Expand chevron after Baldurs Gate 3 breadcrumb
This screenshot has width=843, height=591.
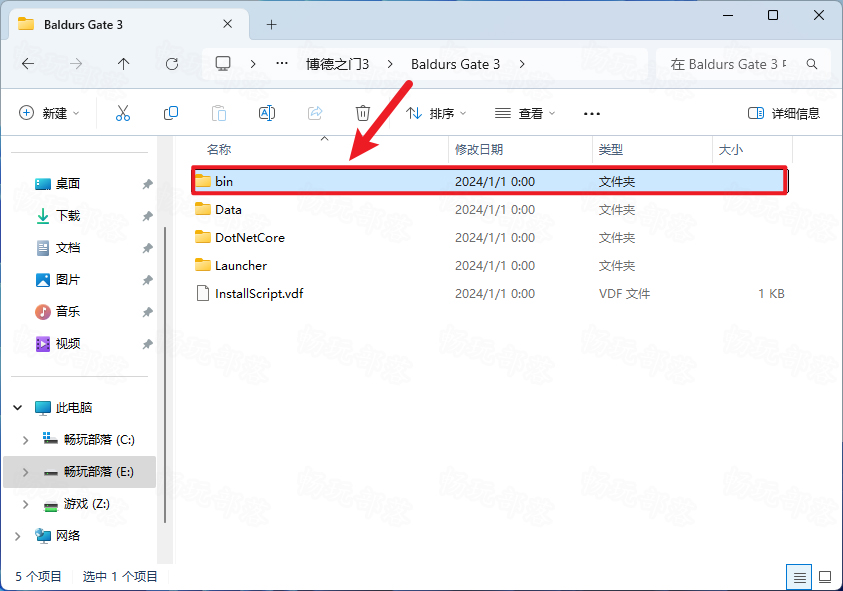pyautogui.click(x=522, y=65)
